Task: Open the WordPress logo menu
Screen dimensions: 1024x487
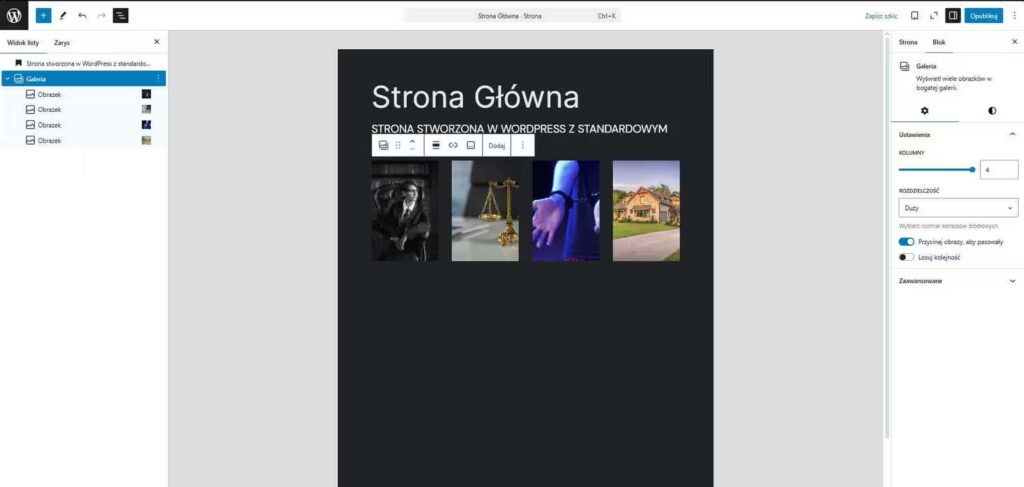Action: pyautogui.click(x=14, y=16)
